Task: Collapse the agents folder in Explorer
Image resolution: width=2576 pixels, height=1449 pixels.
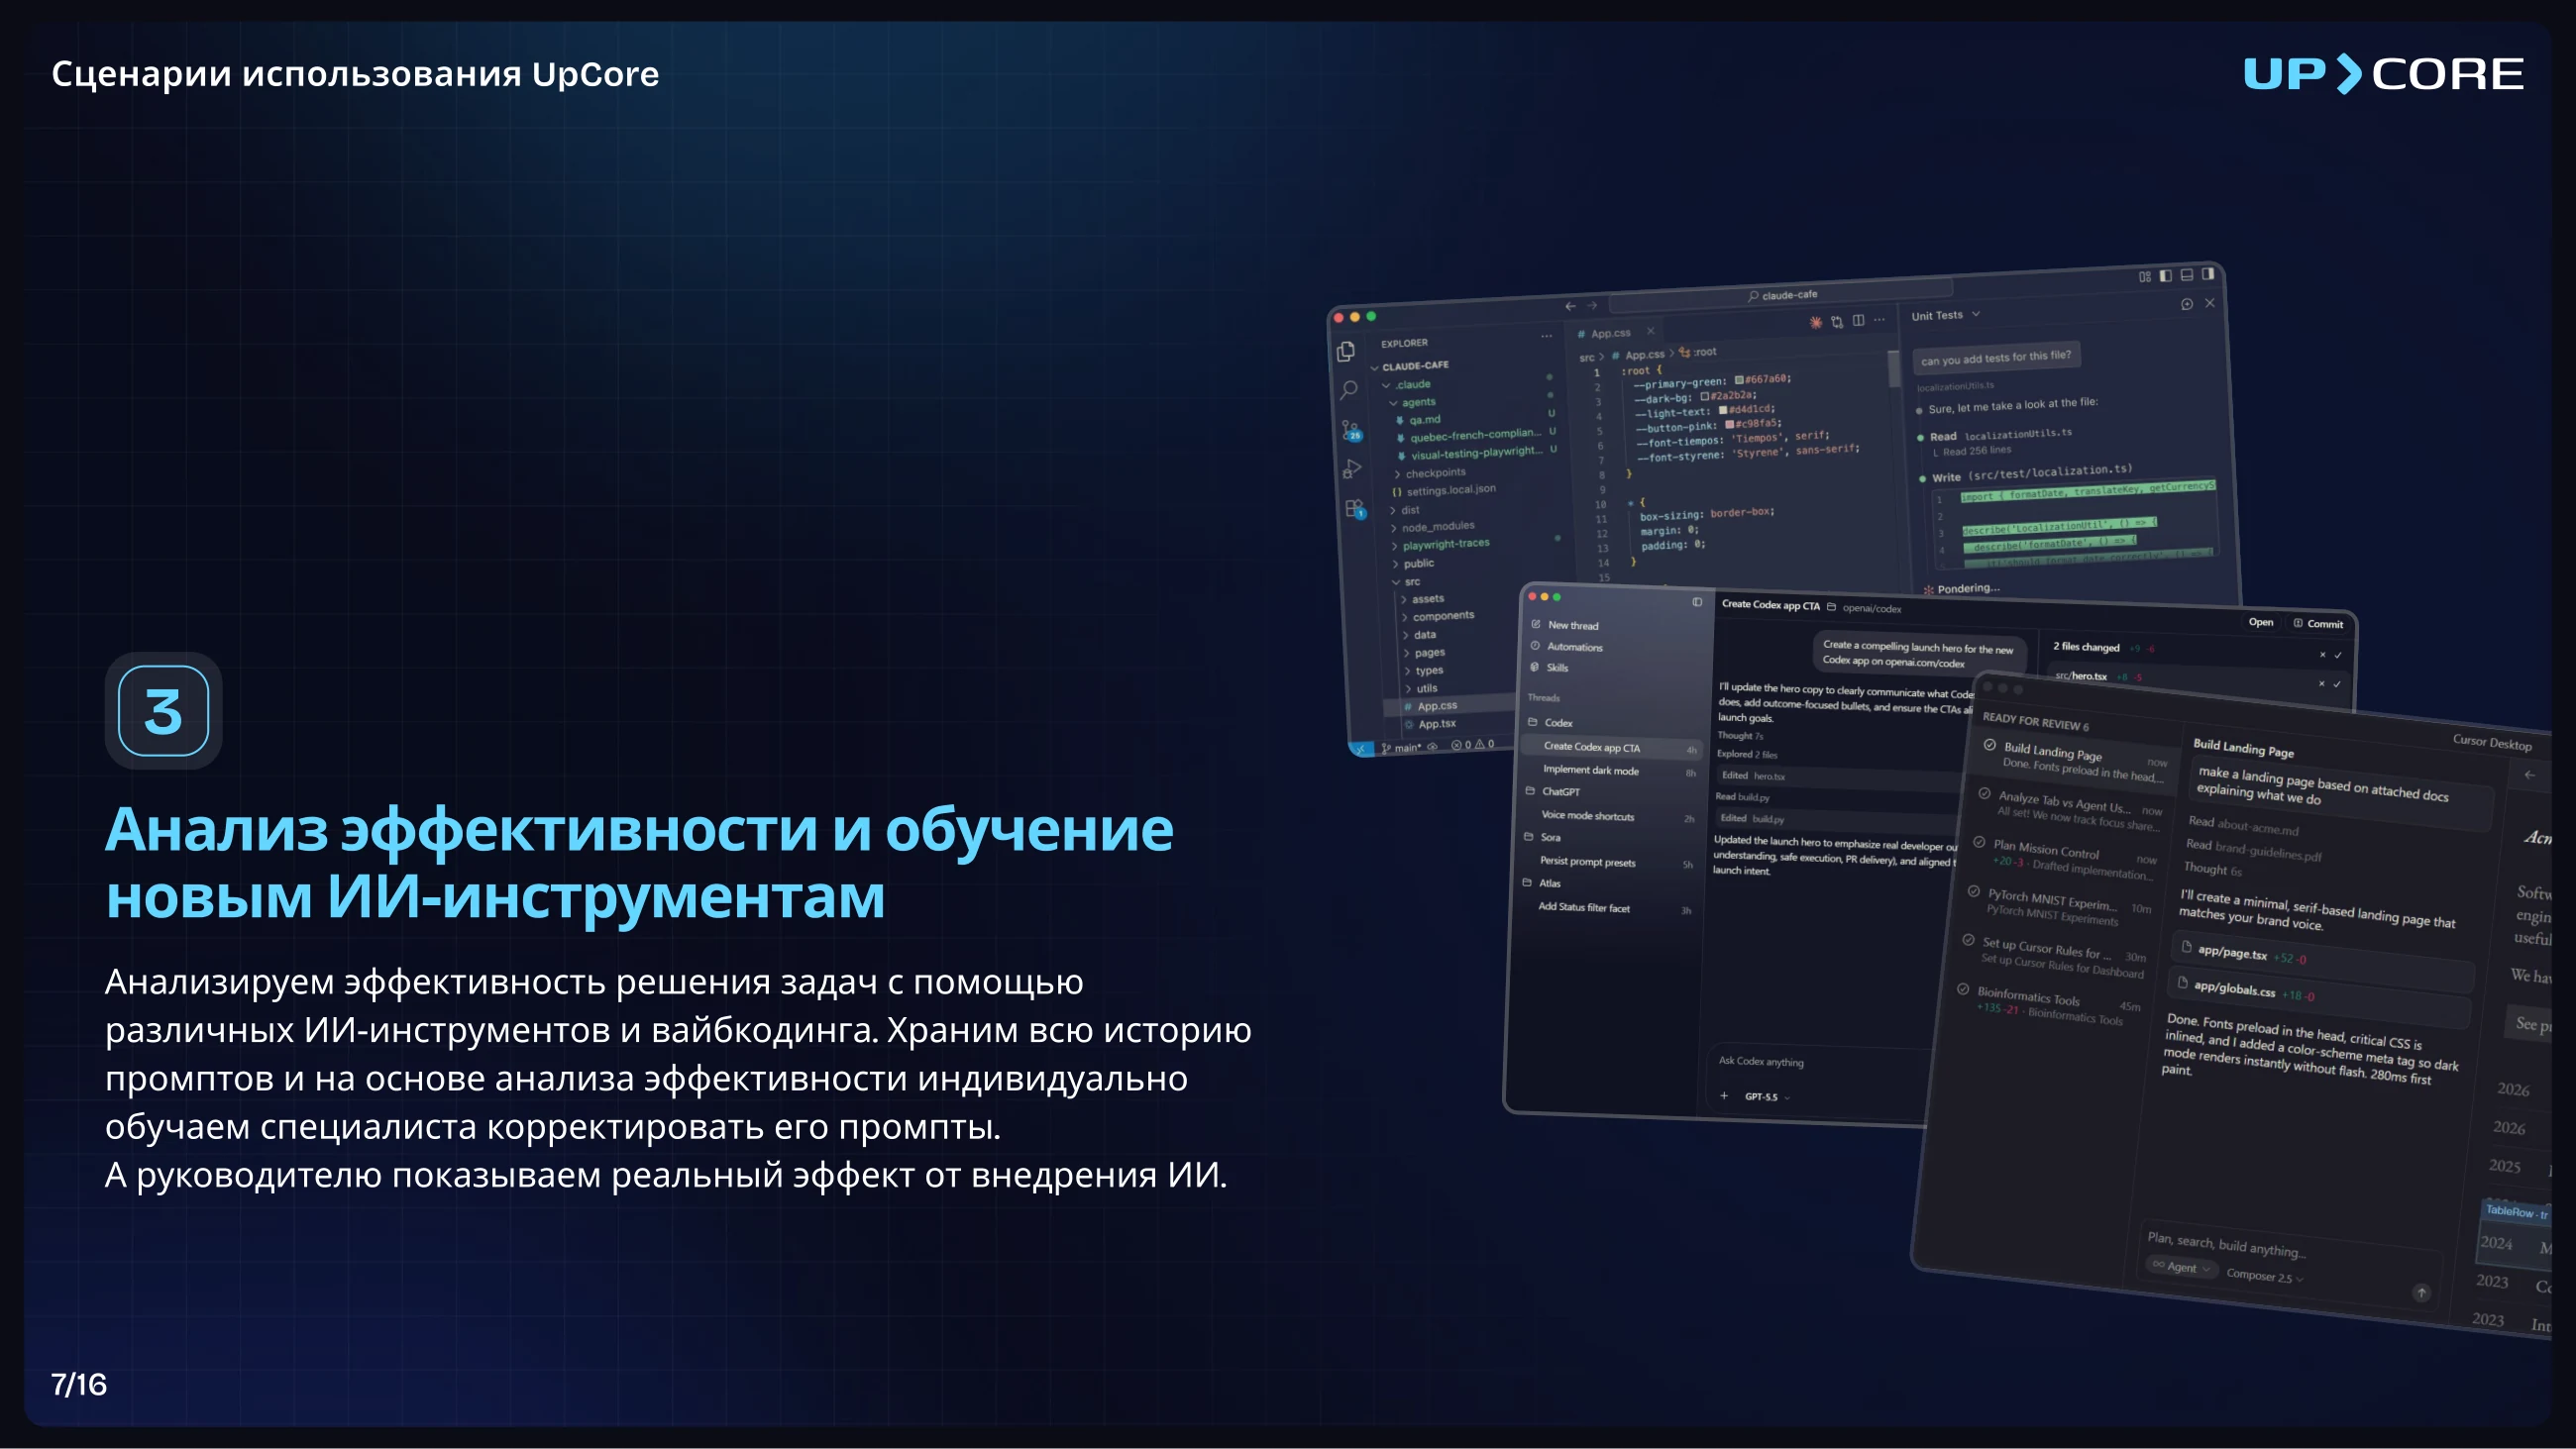Action: coord(1393,403)
